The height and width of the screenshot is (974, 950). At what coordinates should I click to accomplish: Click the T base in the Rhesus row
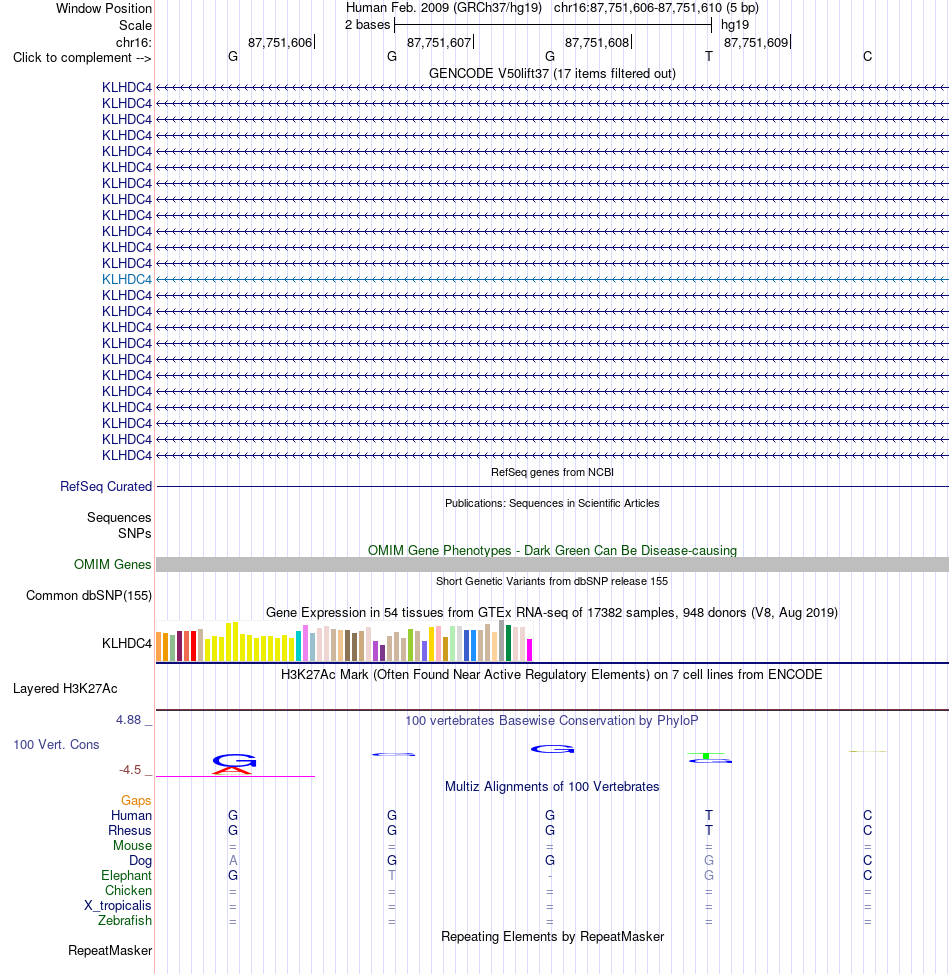pos(708,830)
